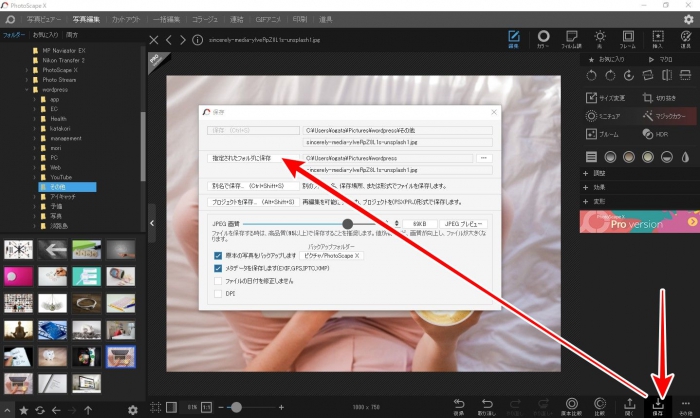Open file info icon beside filename

(197, 40)
